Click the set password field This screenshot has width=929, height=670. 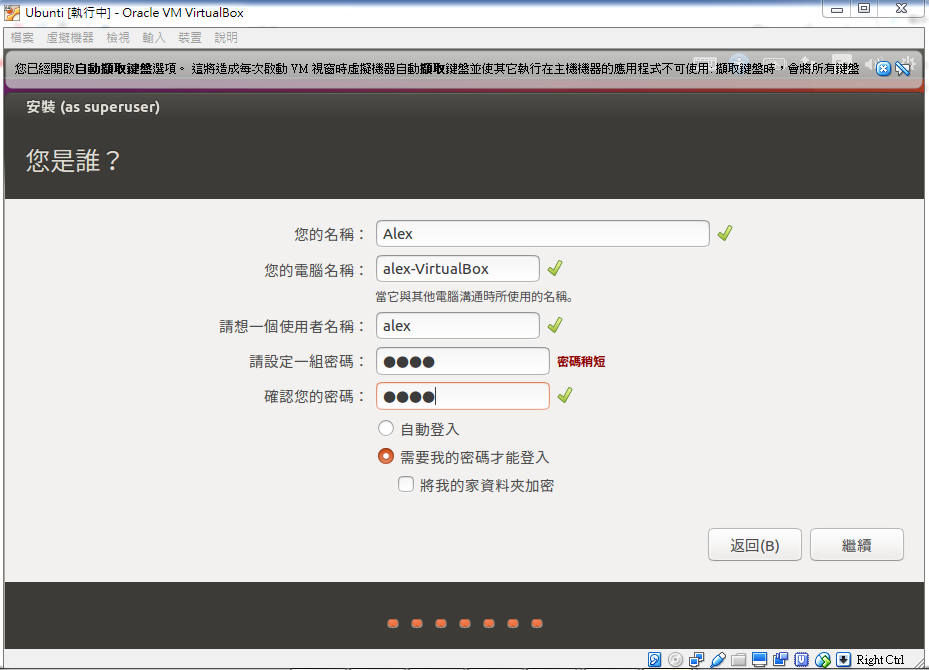pos(463,361)
